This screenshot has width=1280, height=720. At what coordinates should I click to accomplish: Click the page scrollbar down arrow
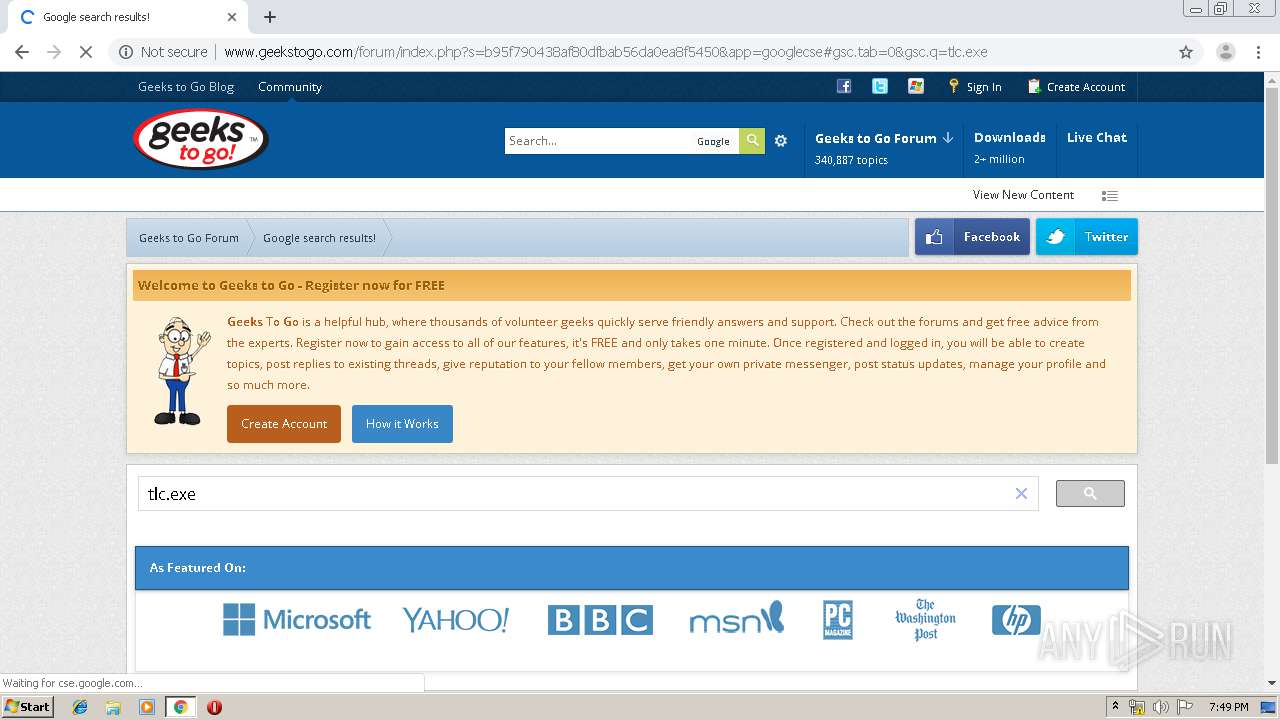click(1272, 683)
